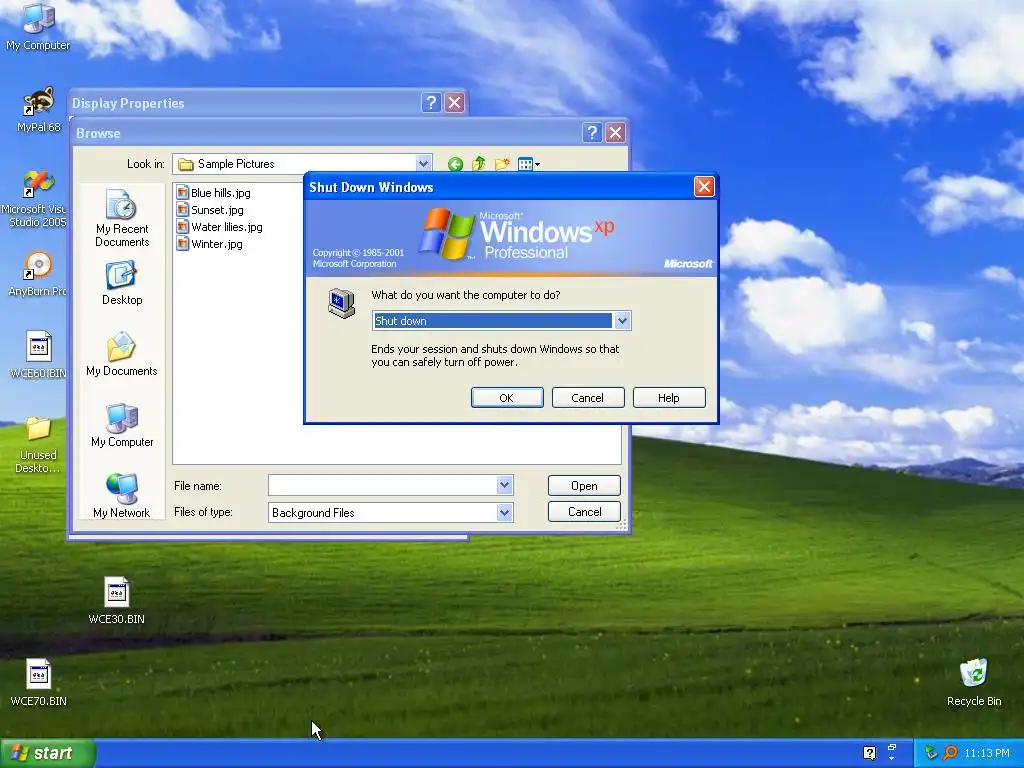
Task: Confirm shutdown with the OK button
Action: tap(507, 398)
